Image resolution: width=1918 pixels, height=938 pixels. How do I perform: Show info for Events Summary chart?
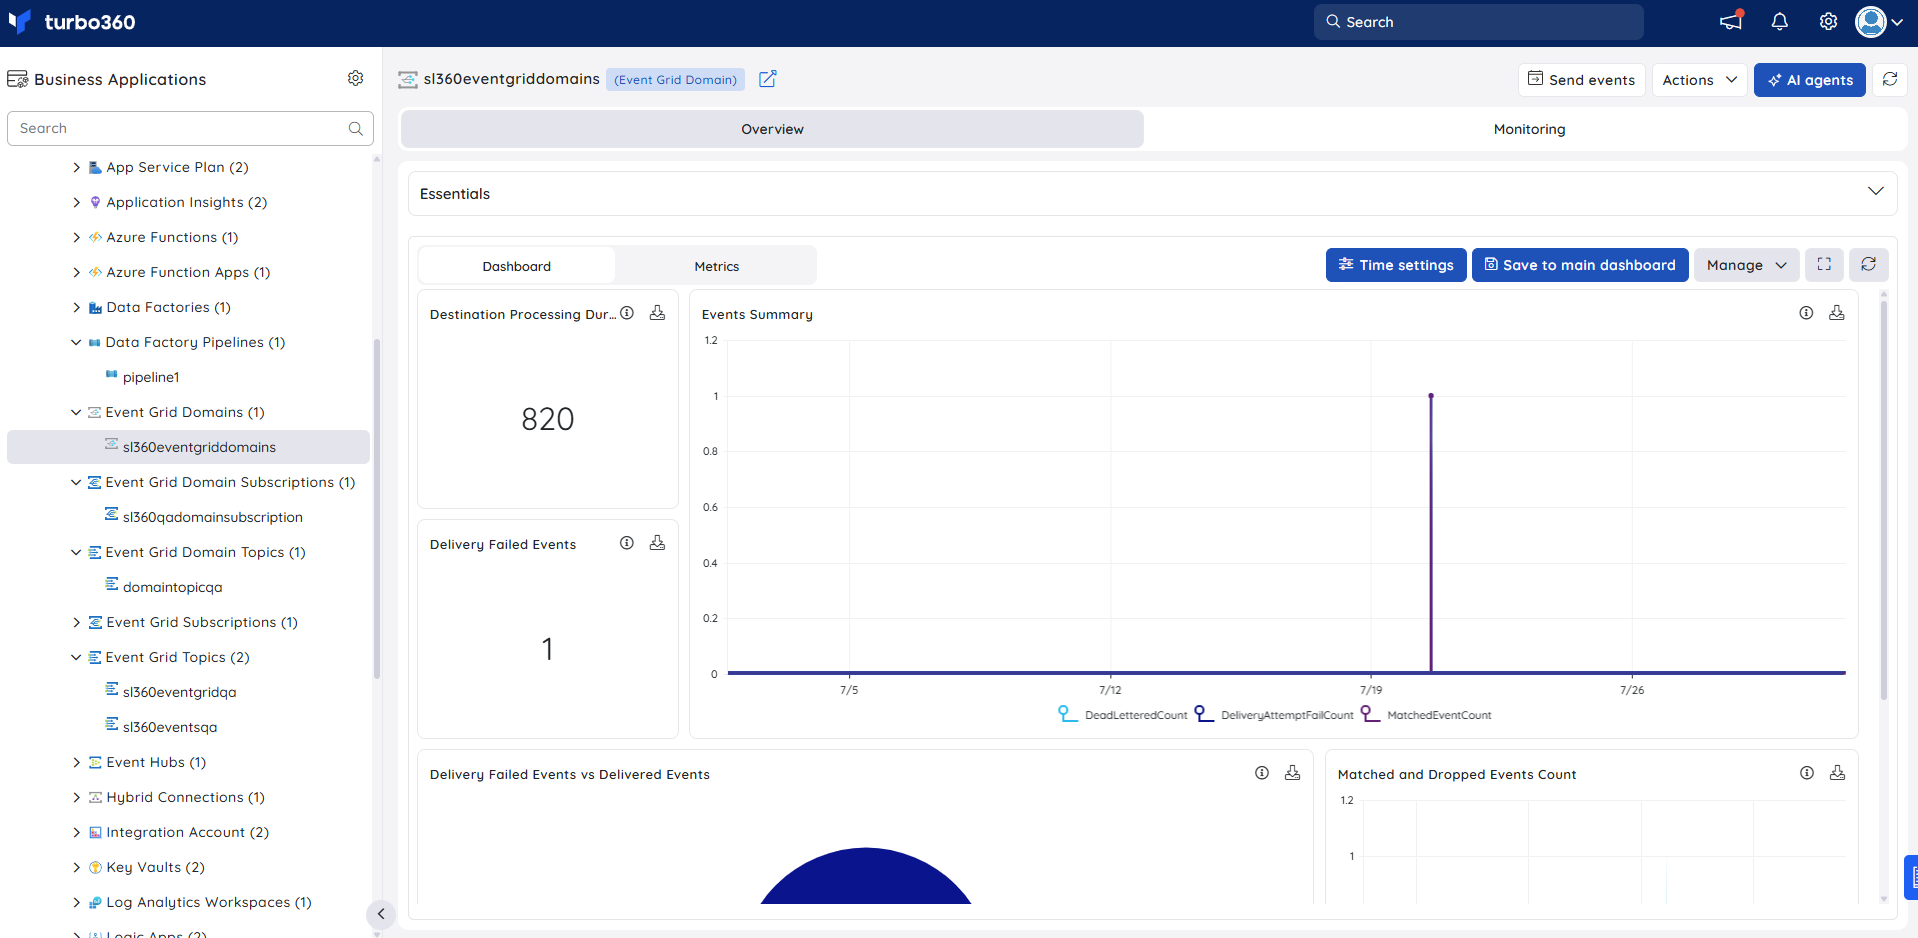(1806, 313)
